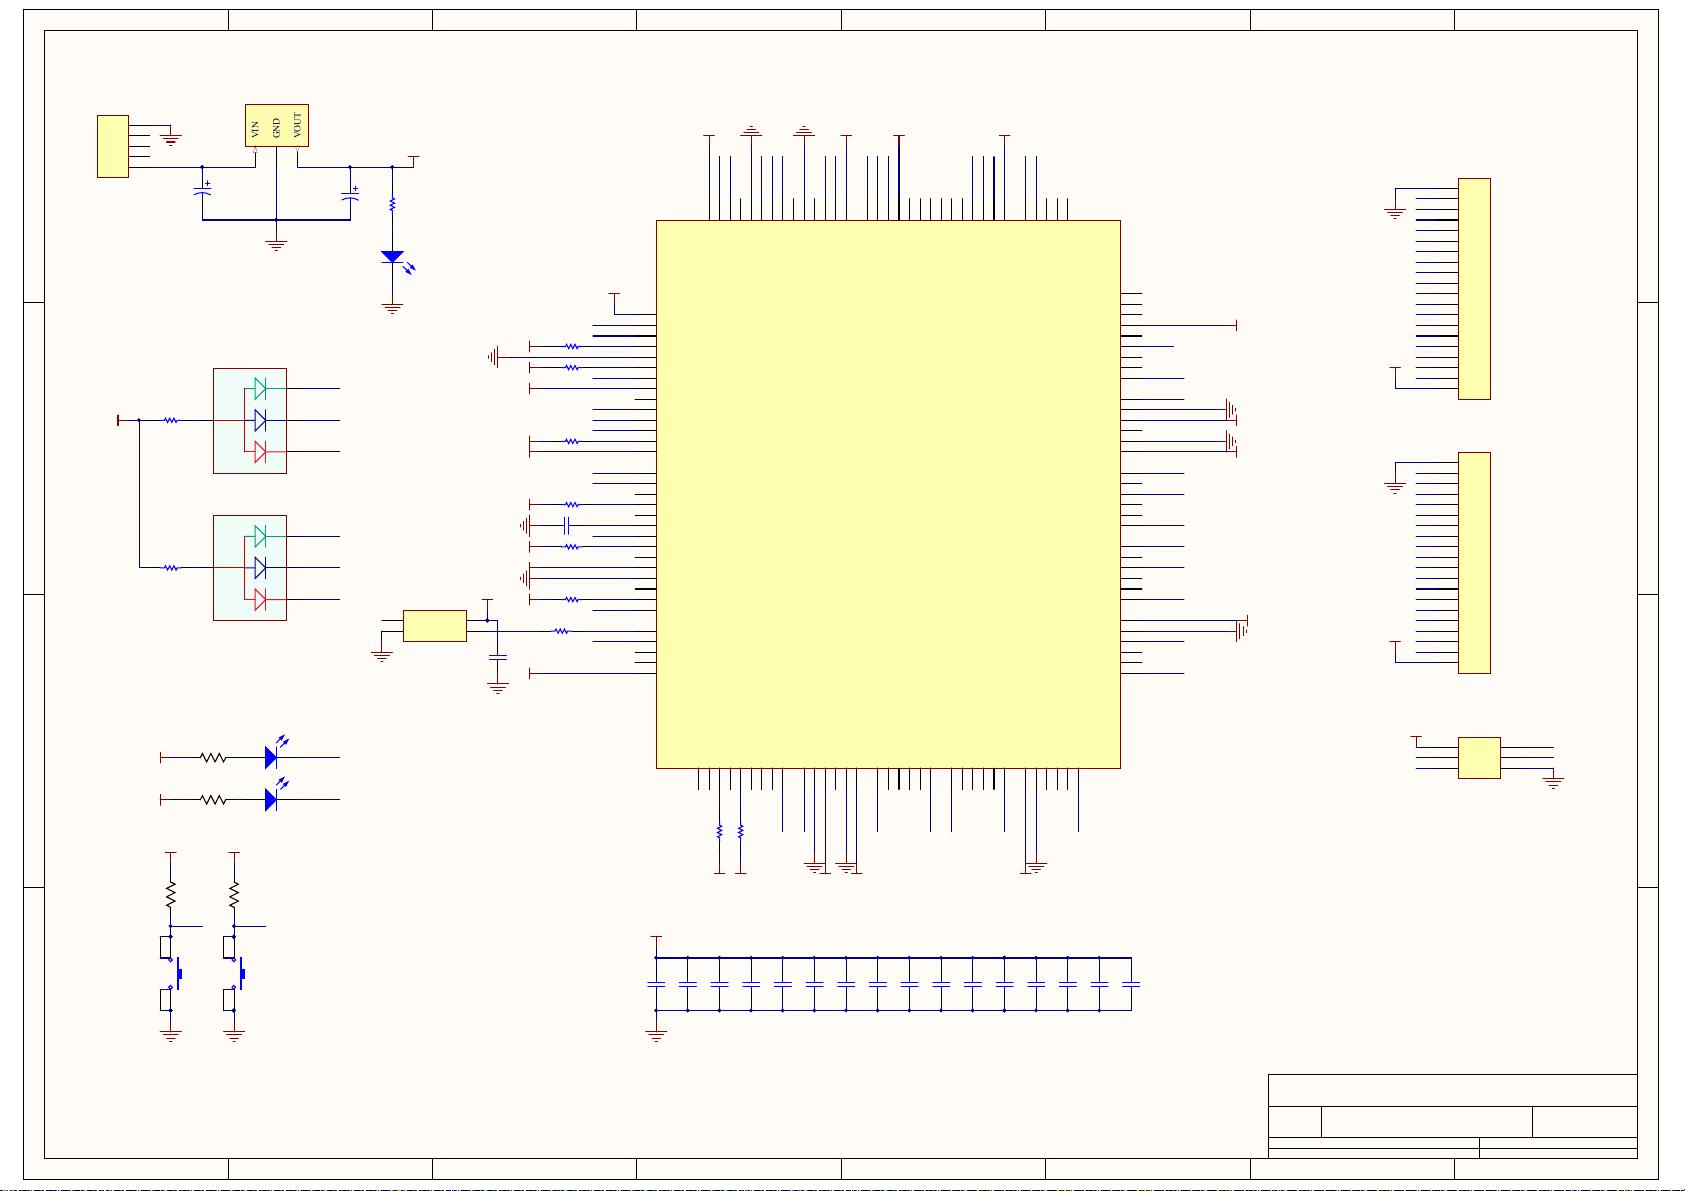Click the right push button switch
1685x1191 pixels.
[235, 971]
